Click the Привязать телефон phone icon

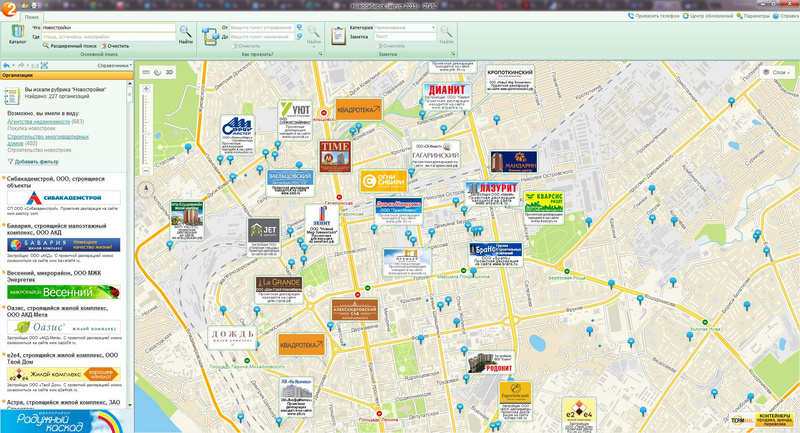(x=631, y=16)
